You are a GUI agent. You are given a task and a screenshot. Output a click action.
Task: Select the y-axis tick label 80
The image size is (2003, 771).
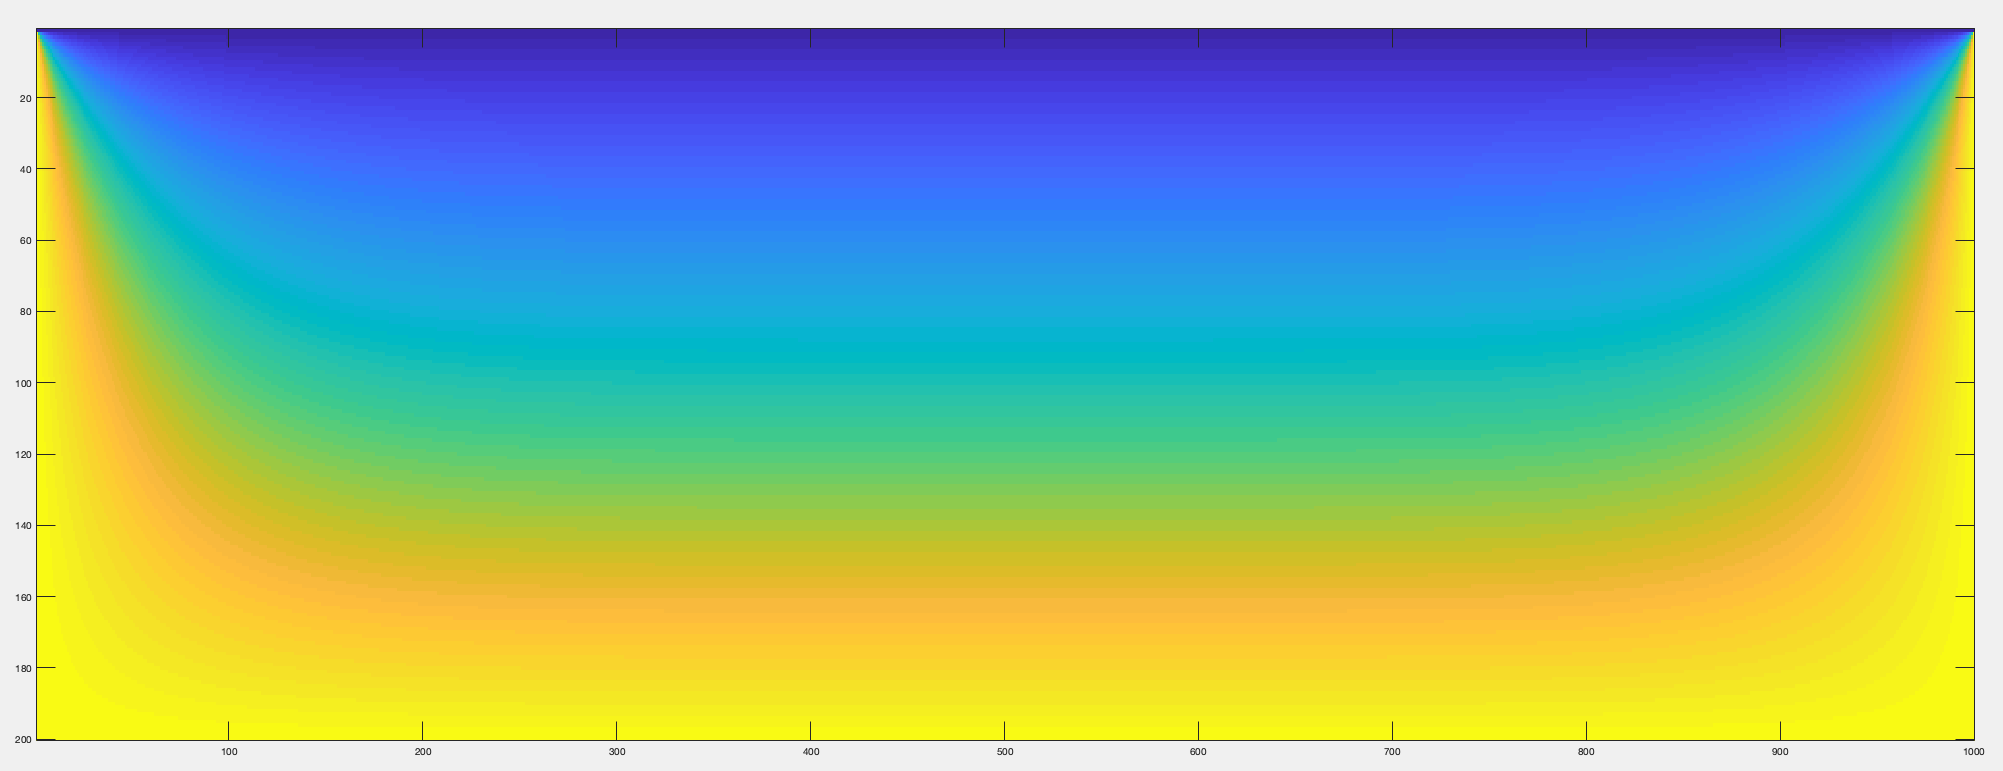[25, 312]
